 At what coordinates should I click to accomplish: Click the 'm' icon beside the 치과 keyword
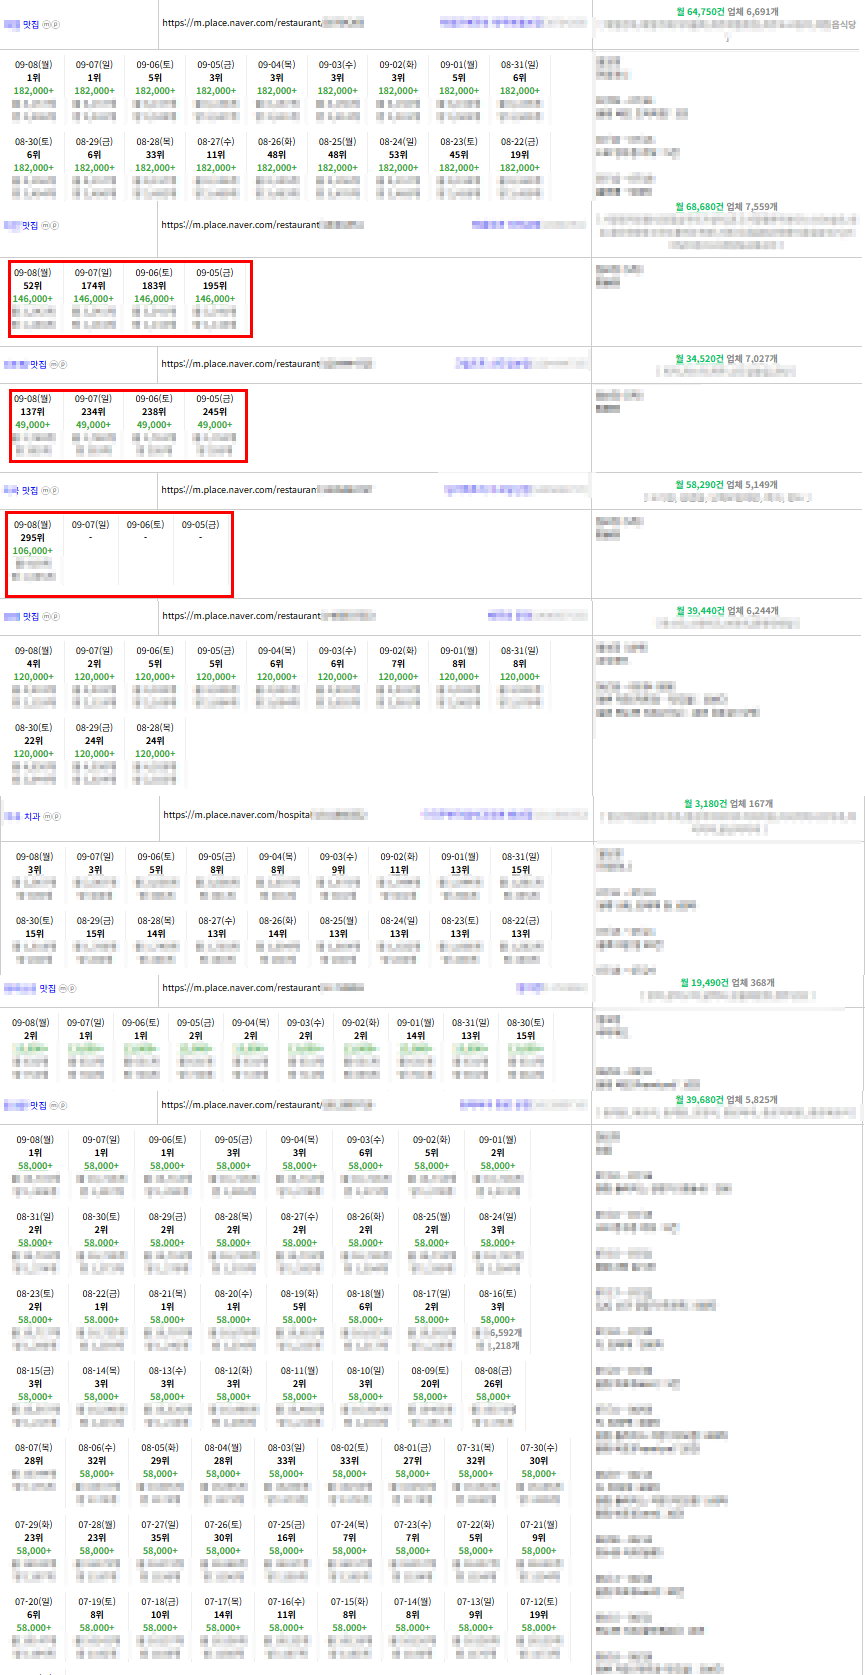click(x=46, y=817)
